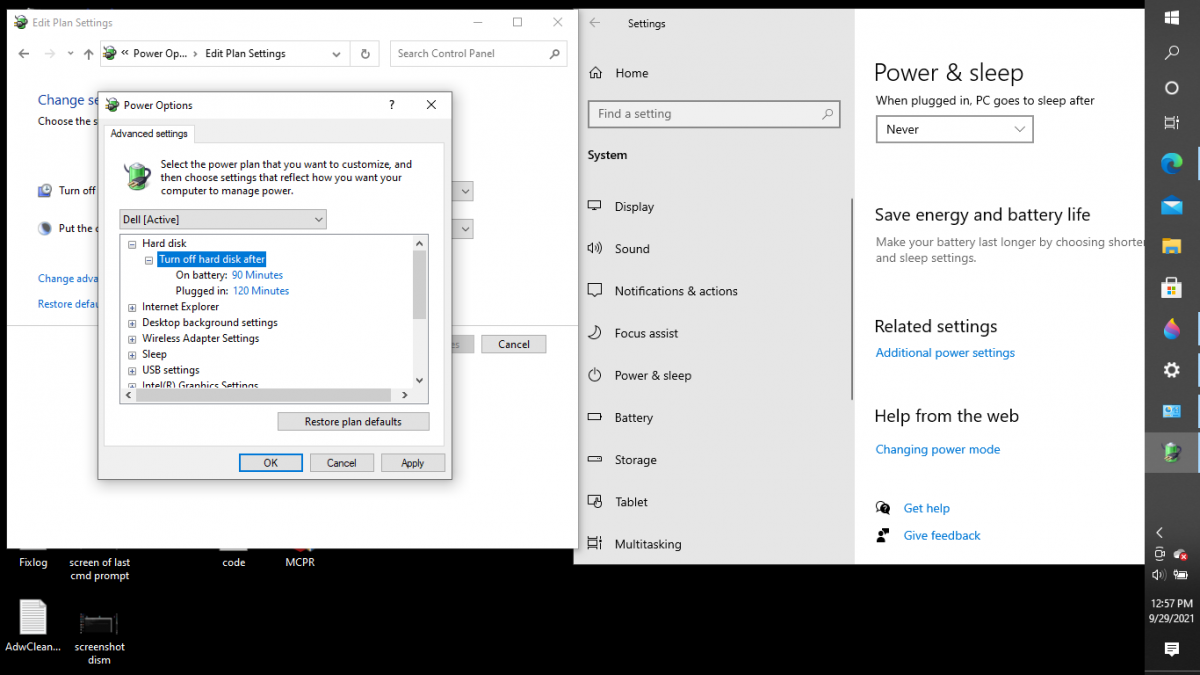The height and width of the screenshot is (675, 1200).
Task: Click OK in Power Options dialog
Action: 271,463
